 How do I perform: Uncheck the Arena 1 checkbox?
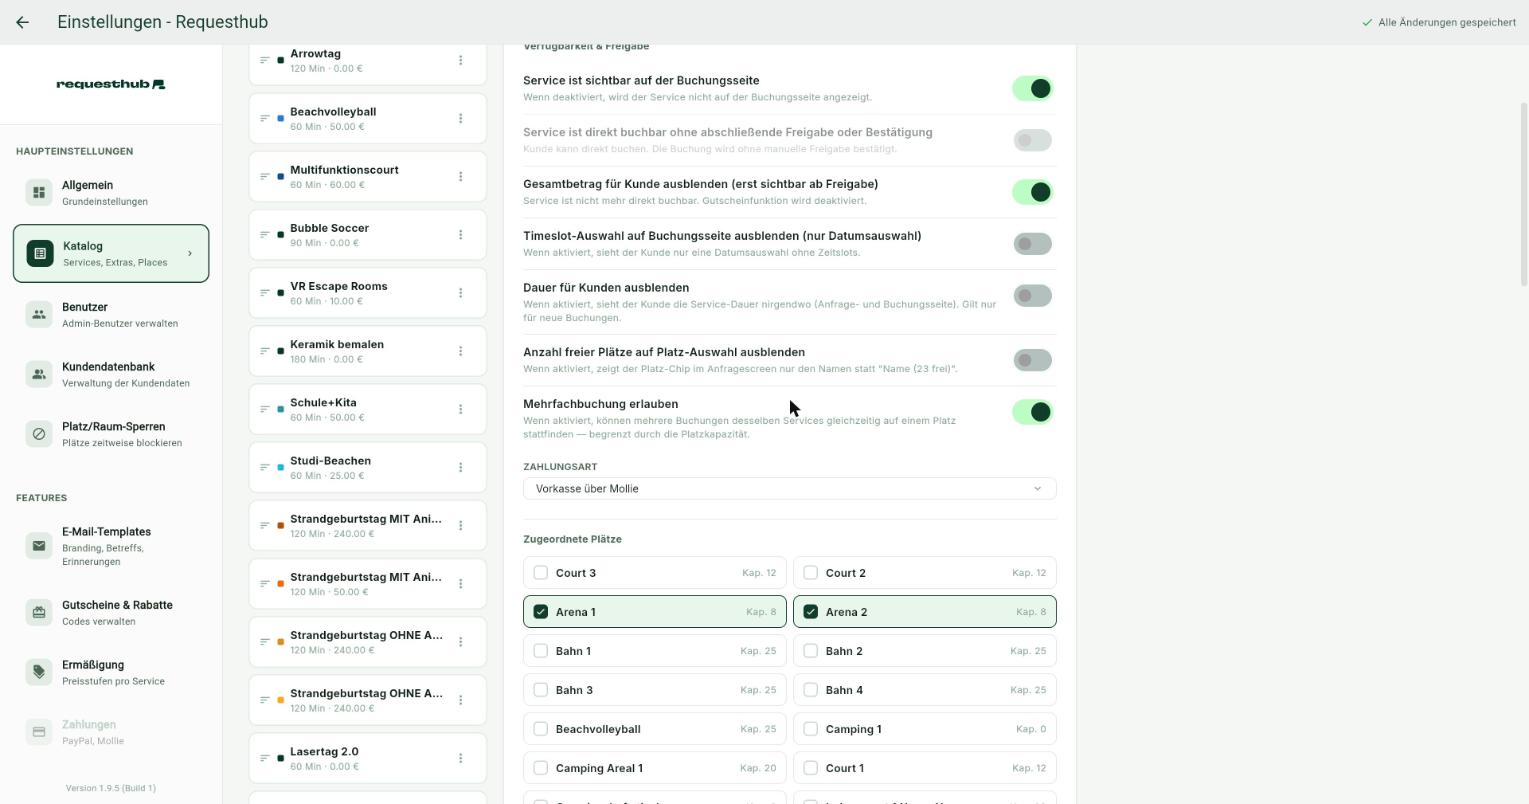541,612
